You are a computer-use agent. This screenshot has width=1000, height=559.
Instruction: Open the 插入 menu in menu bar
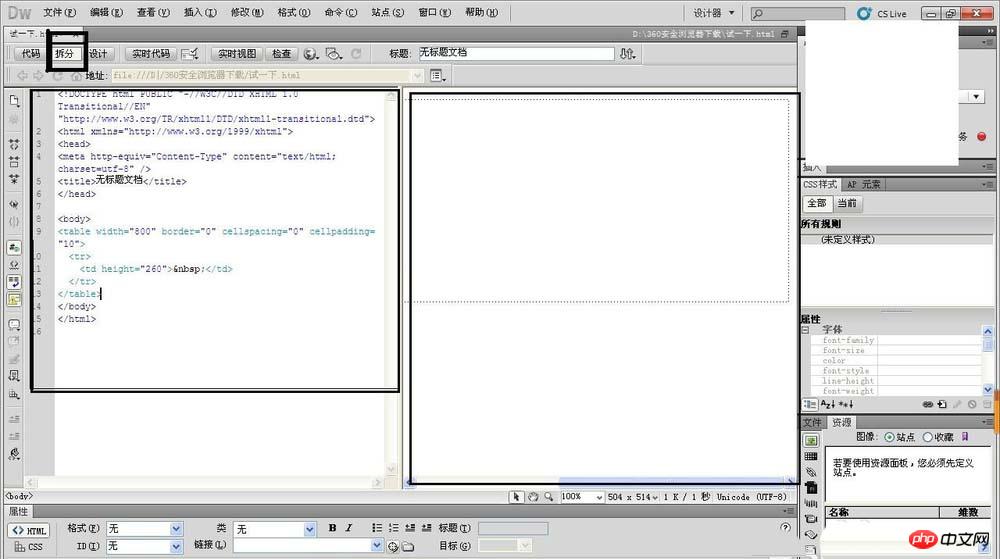[x=200, y=13]
